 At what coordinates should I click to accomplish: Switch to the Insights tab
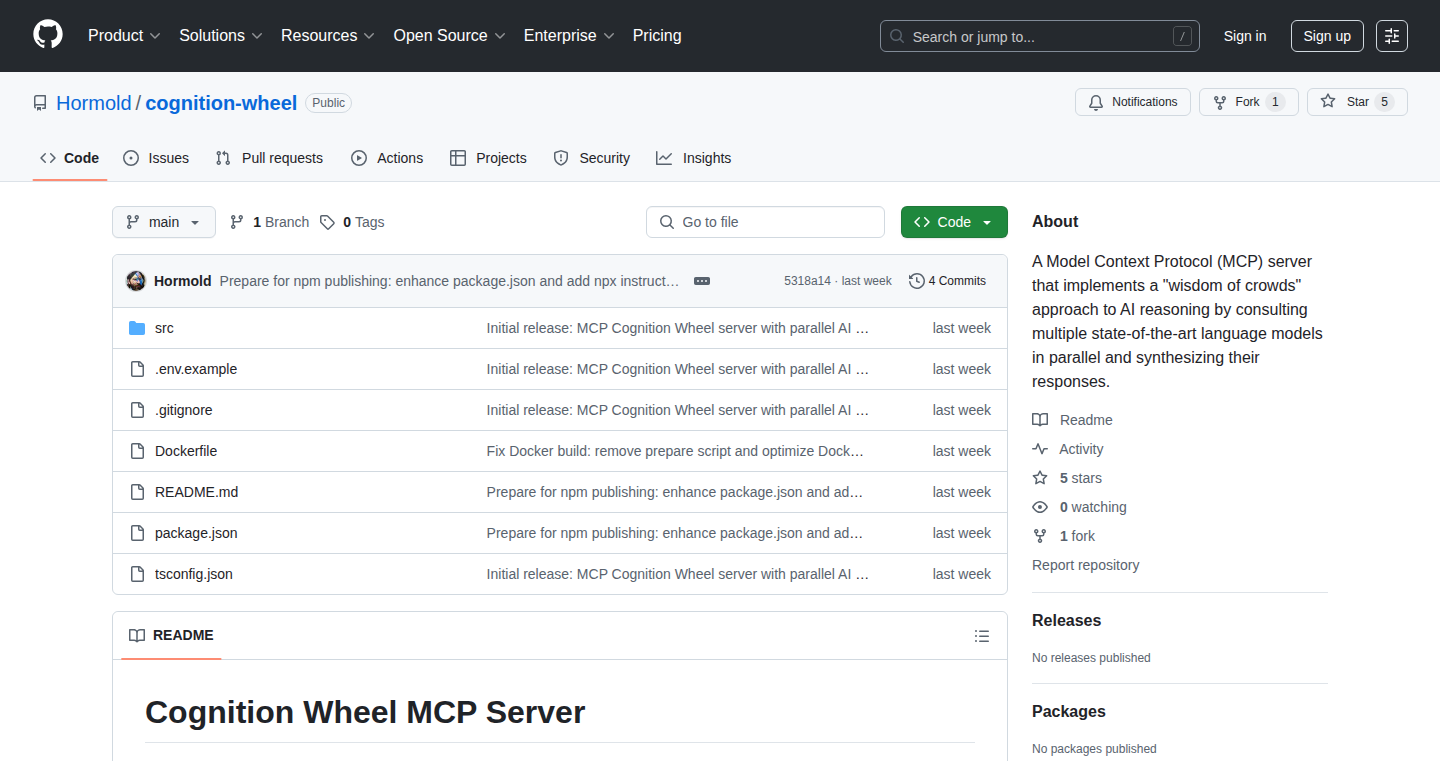coord(694,158)
